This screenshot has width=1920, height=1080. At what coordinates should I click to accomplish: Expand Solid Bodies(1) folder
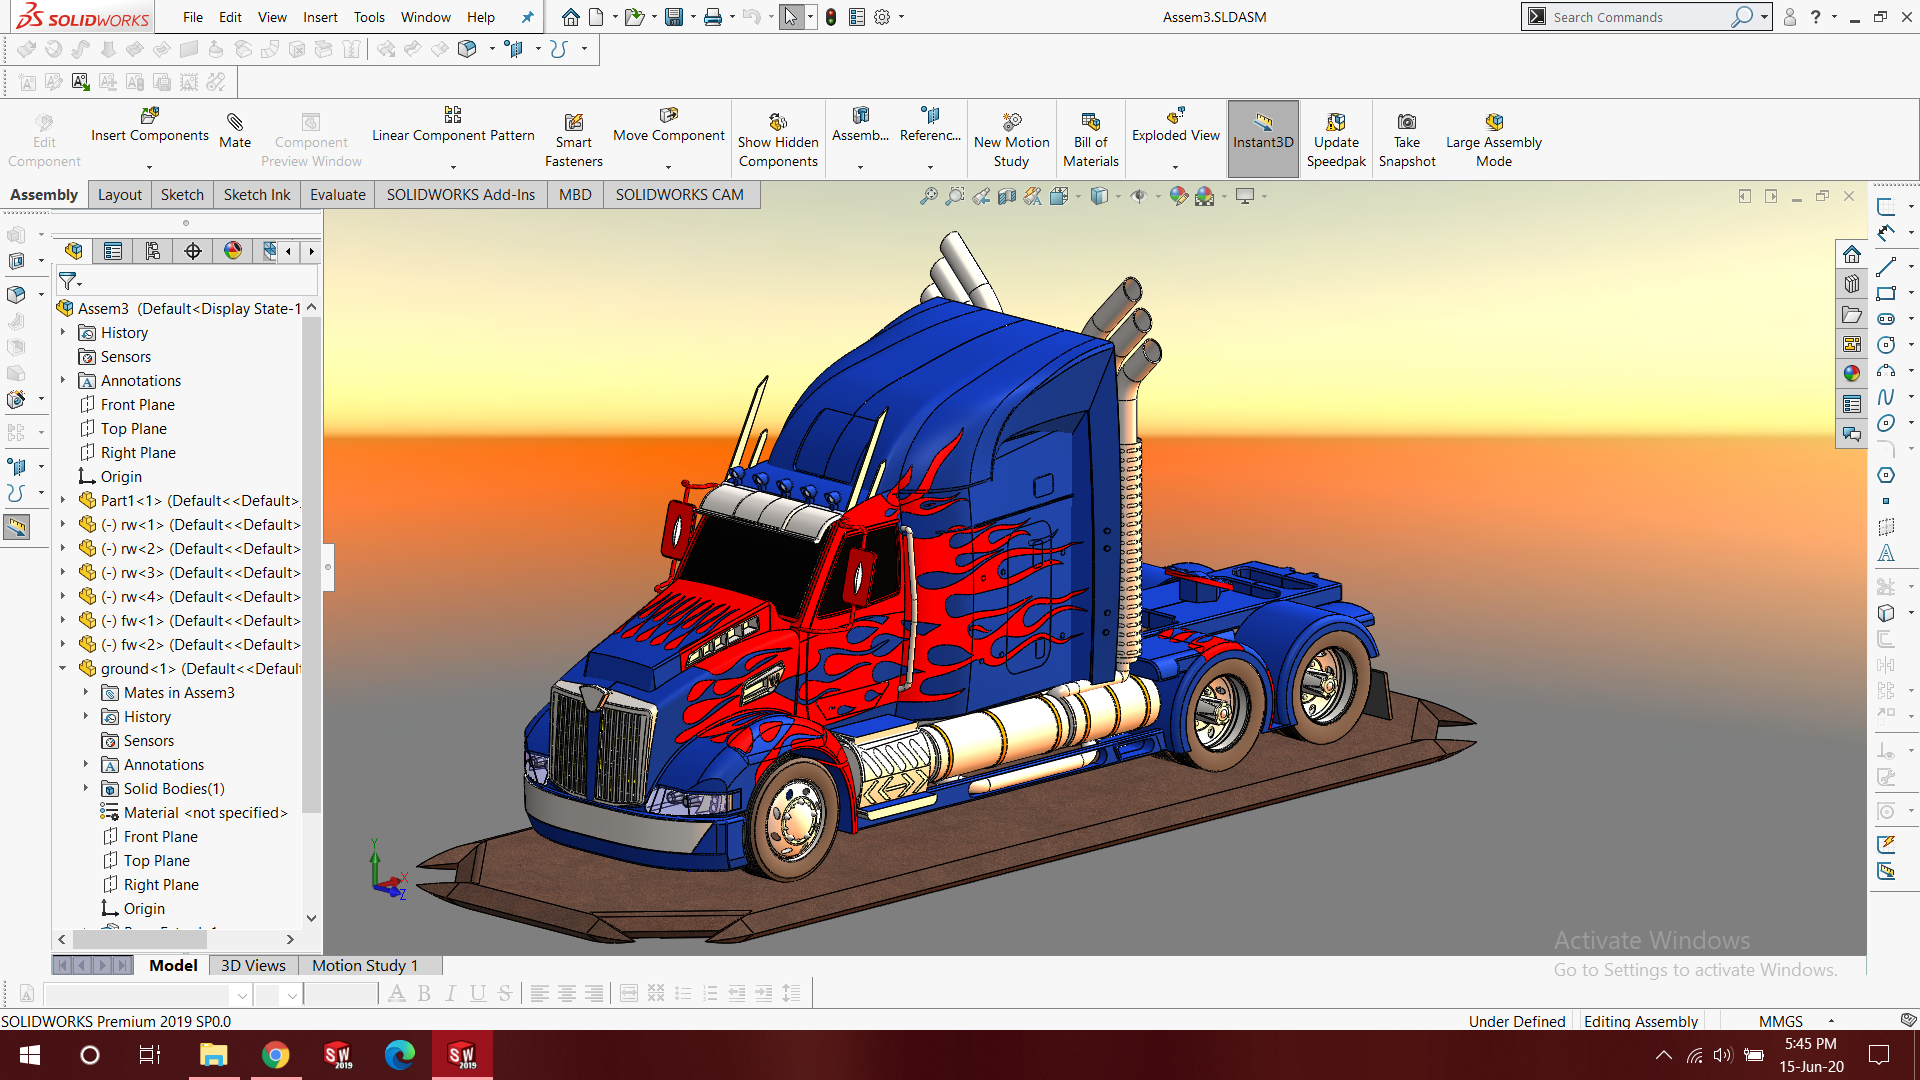(86, 788)
